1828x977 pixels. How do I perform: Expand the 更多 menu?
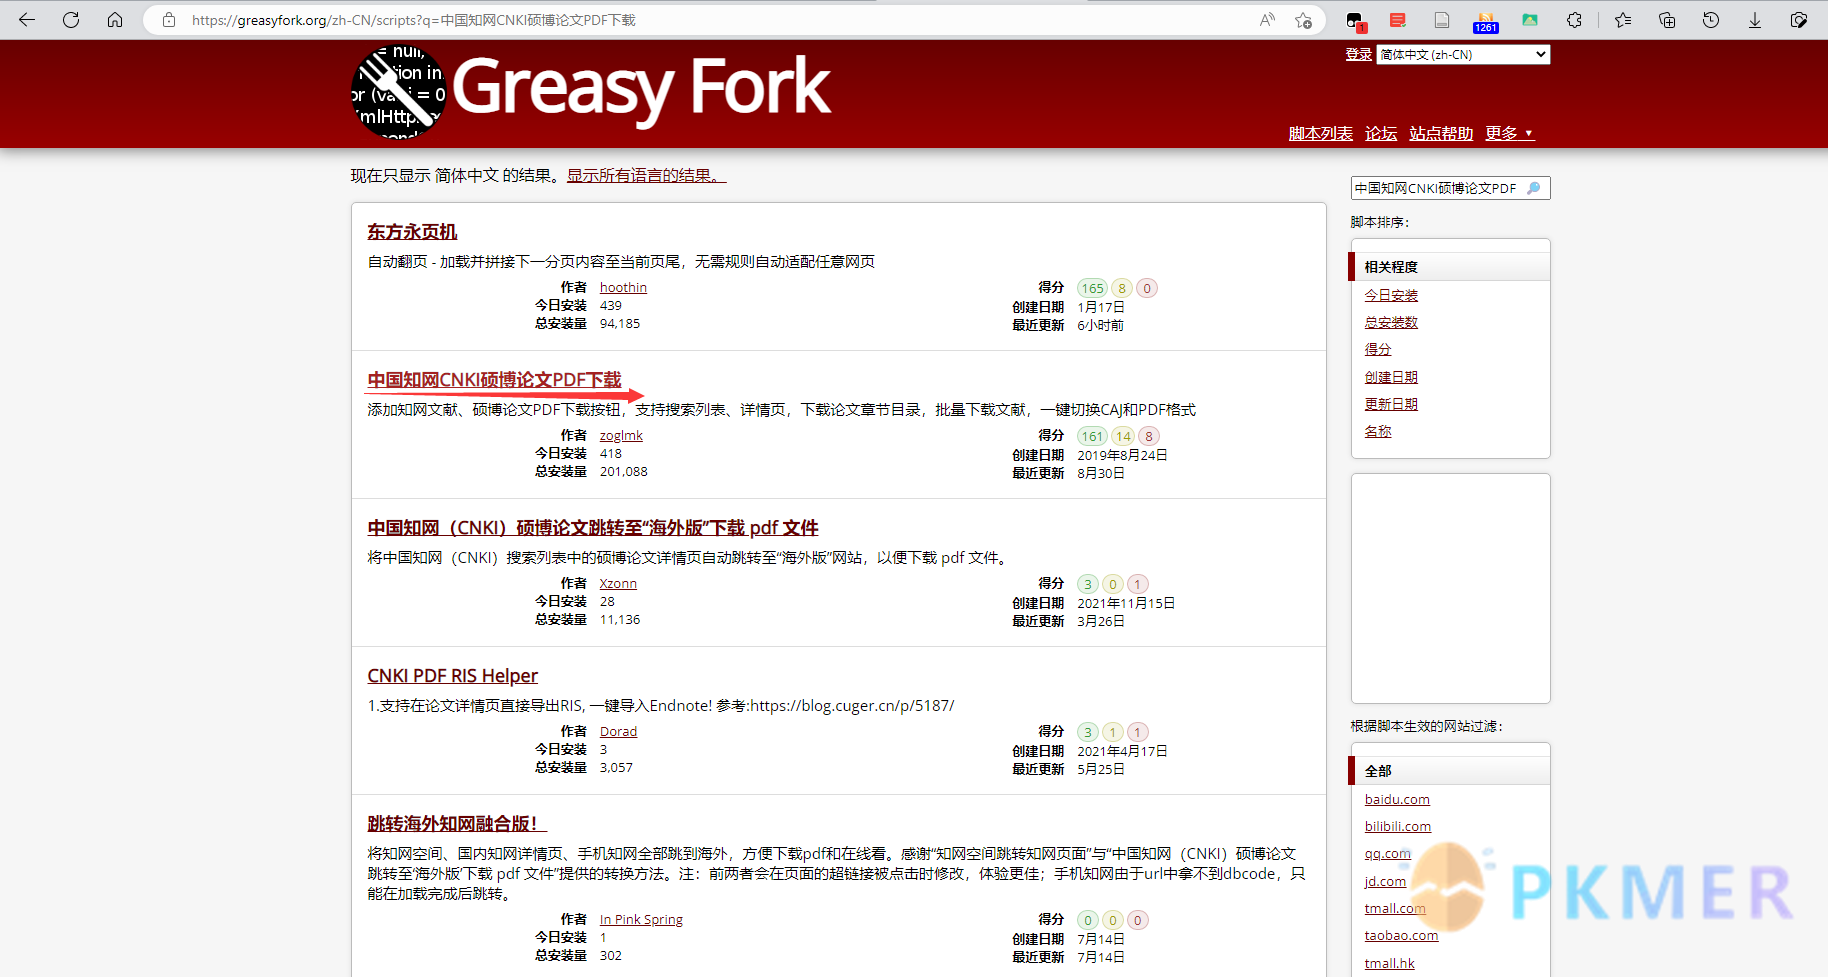tap(1509, 133)
